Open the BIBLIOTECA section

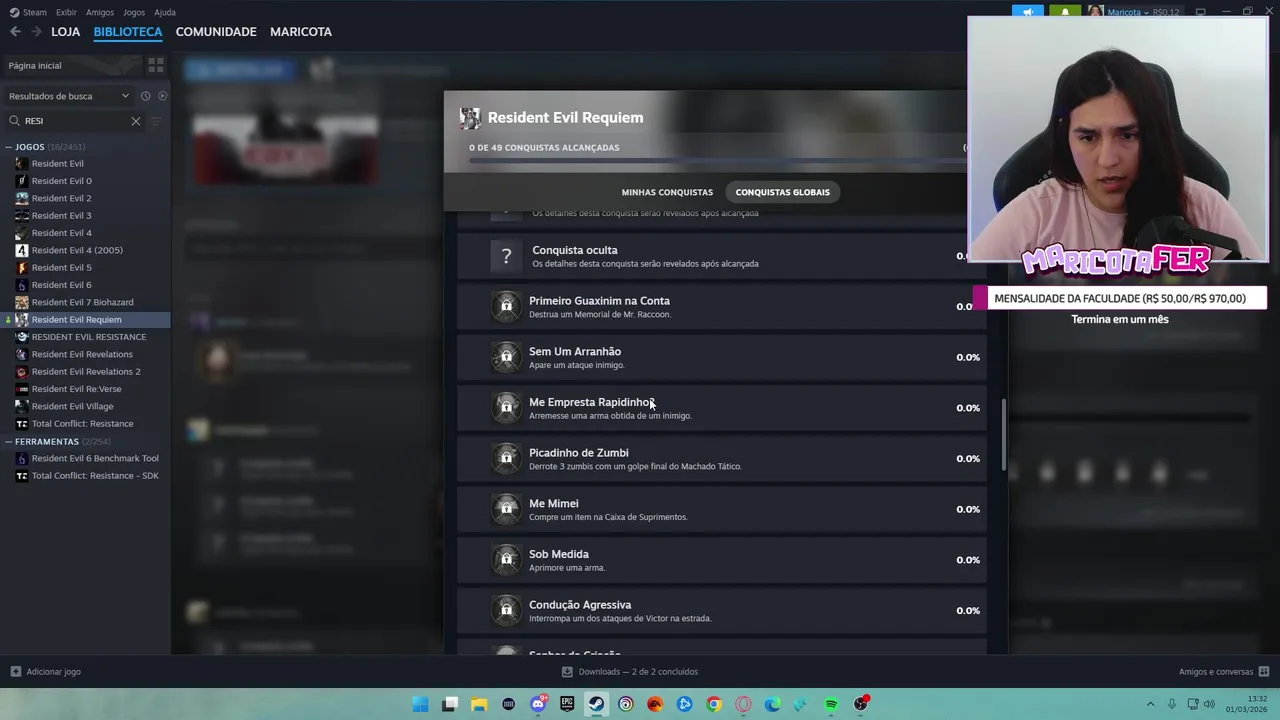click(x=128, y=32)
